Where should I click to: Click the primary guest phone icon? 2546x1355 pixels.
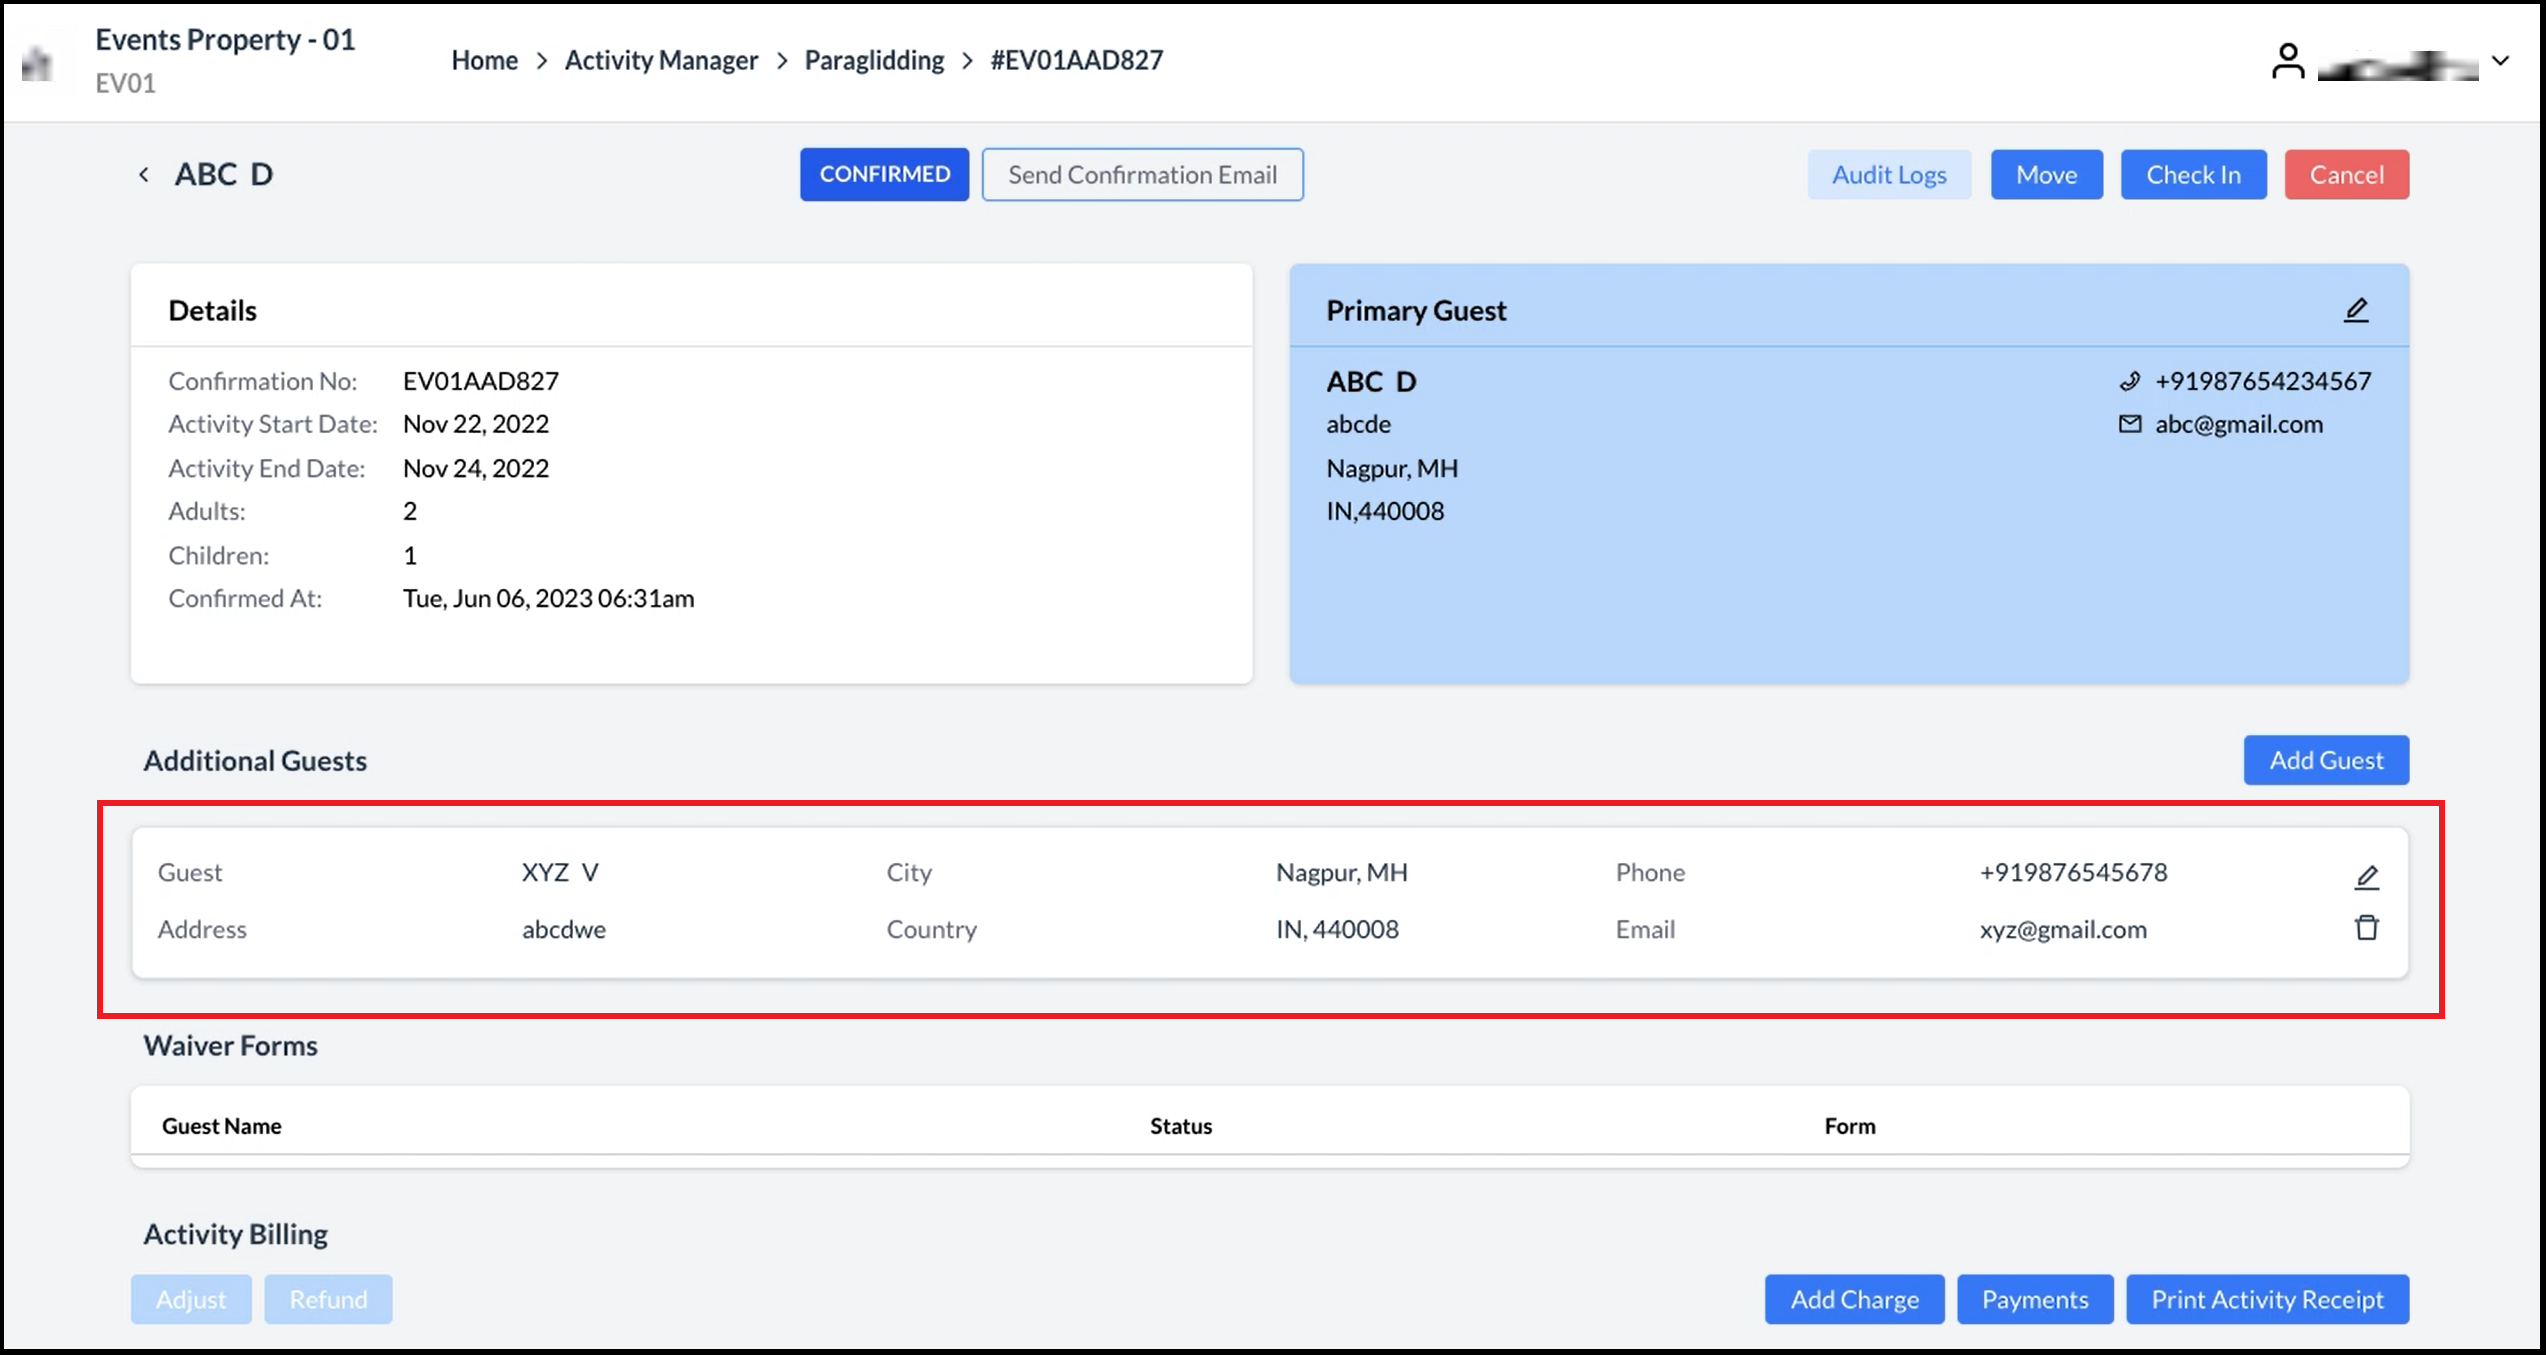pyautogui.click(x=2129, y=381)
